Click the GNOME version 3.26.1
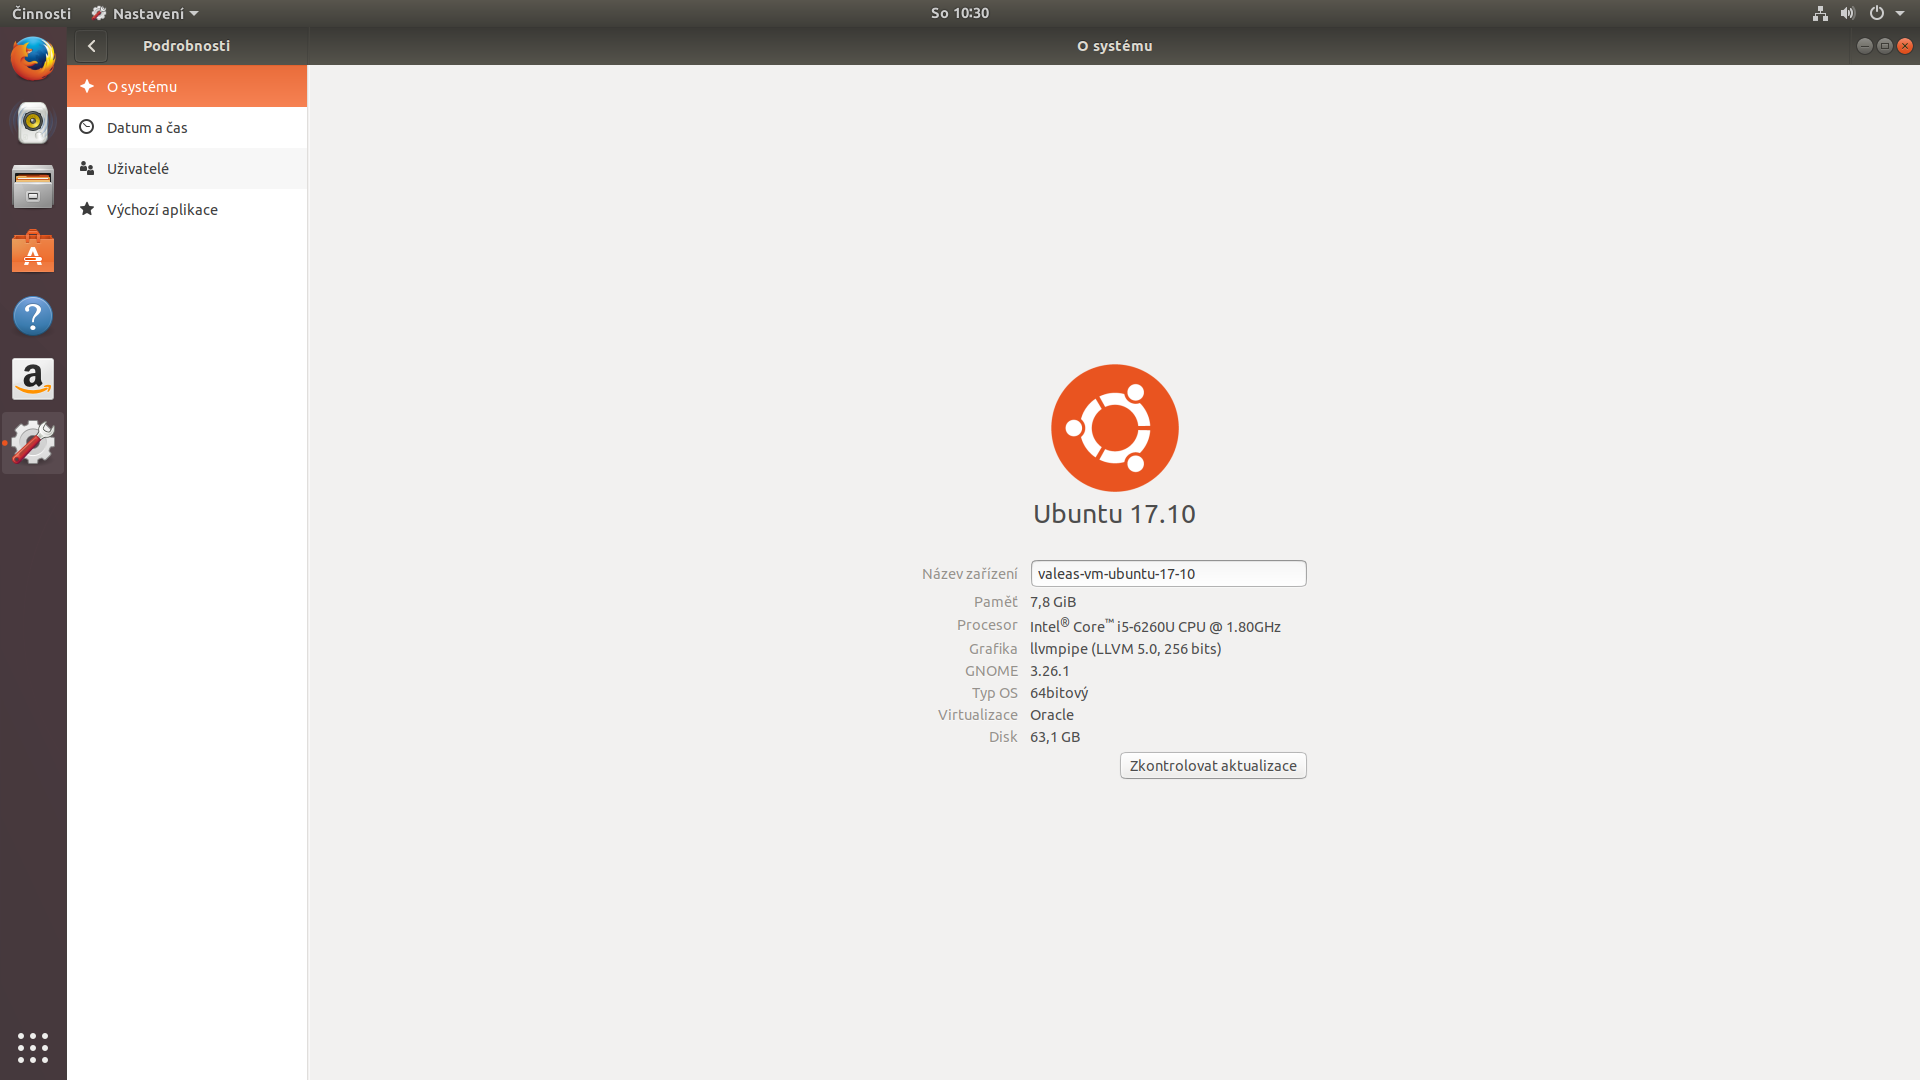The height and width of the screenshot is (1080, 1920). tap(1050, 671)
